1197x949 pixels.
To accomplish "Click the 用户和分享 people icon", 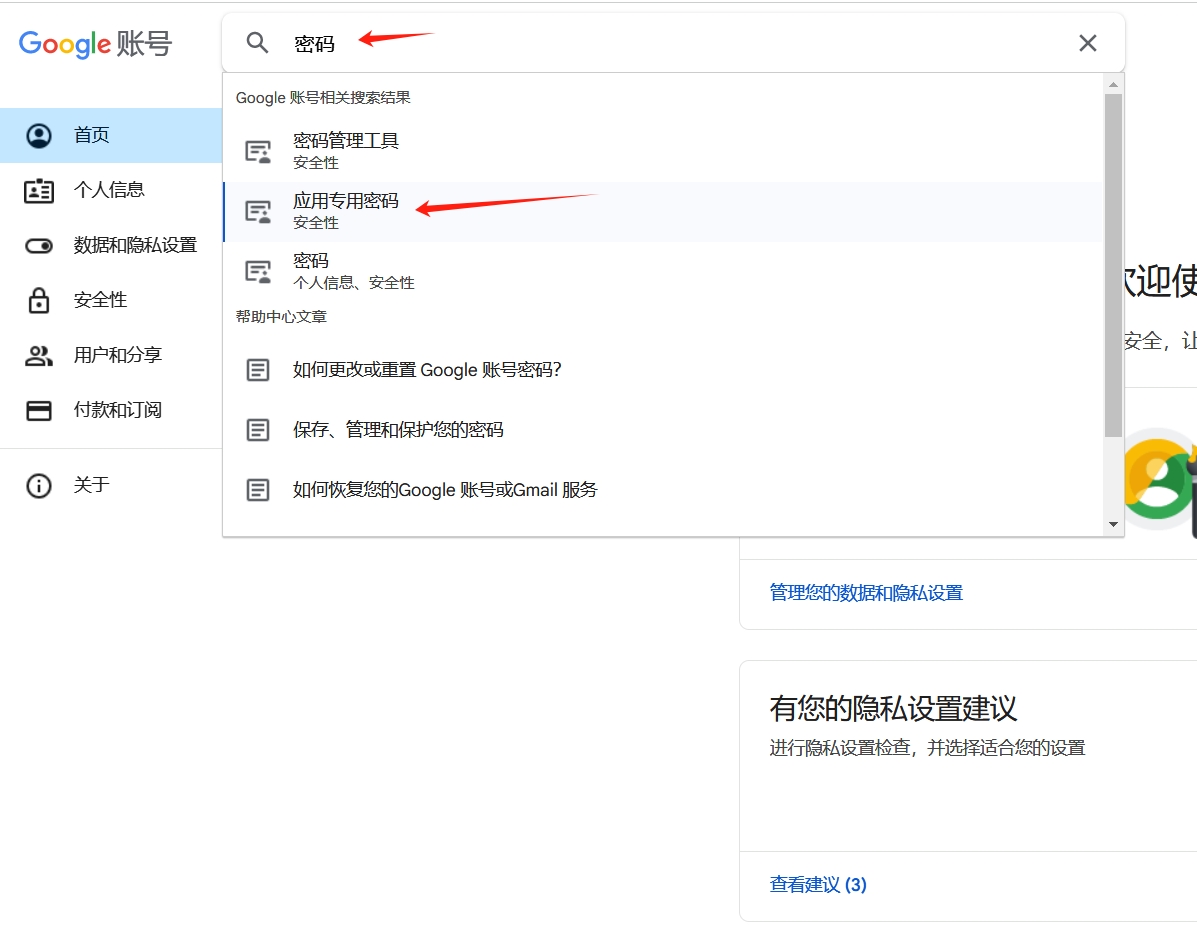I will click(39, 356).
